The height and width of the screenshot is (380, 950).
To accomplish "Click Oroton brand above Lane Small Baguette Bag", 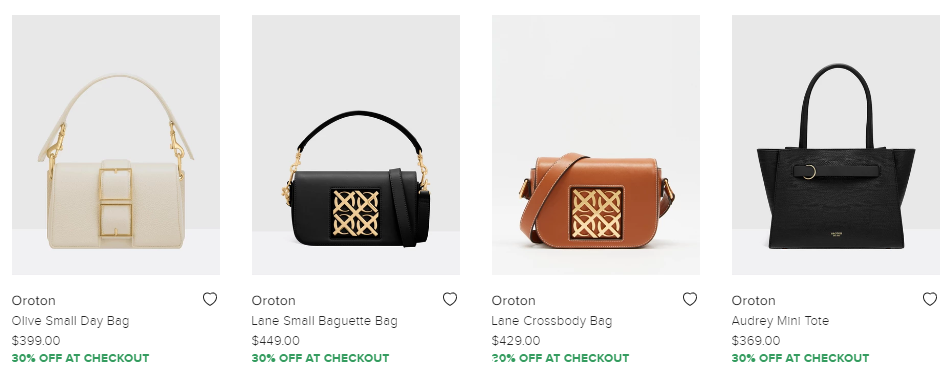I will click(x=273, y=301).
